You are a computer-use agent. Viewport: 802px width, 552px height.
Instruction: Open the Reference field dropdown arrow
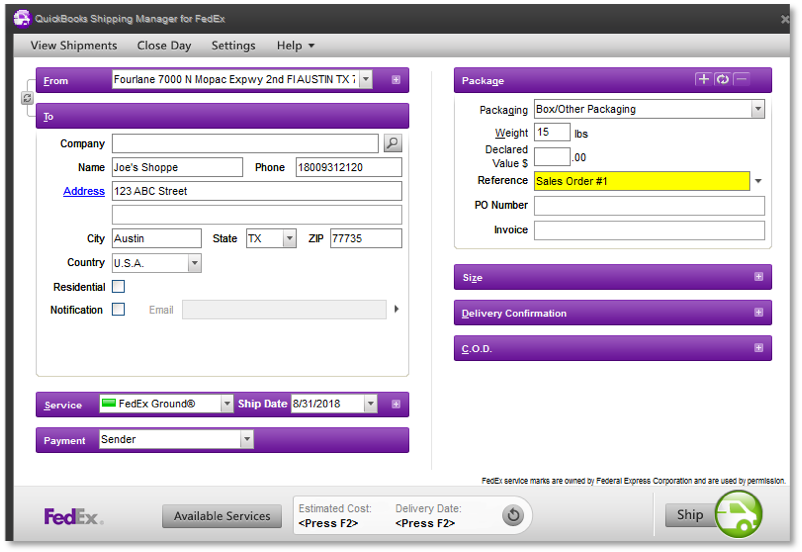tap(759, 181)
